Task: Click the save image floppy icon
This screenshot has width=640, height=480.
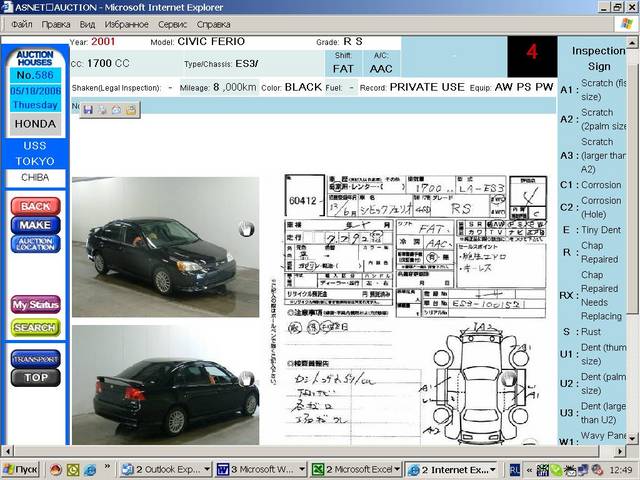Action: tap(88, 110)
